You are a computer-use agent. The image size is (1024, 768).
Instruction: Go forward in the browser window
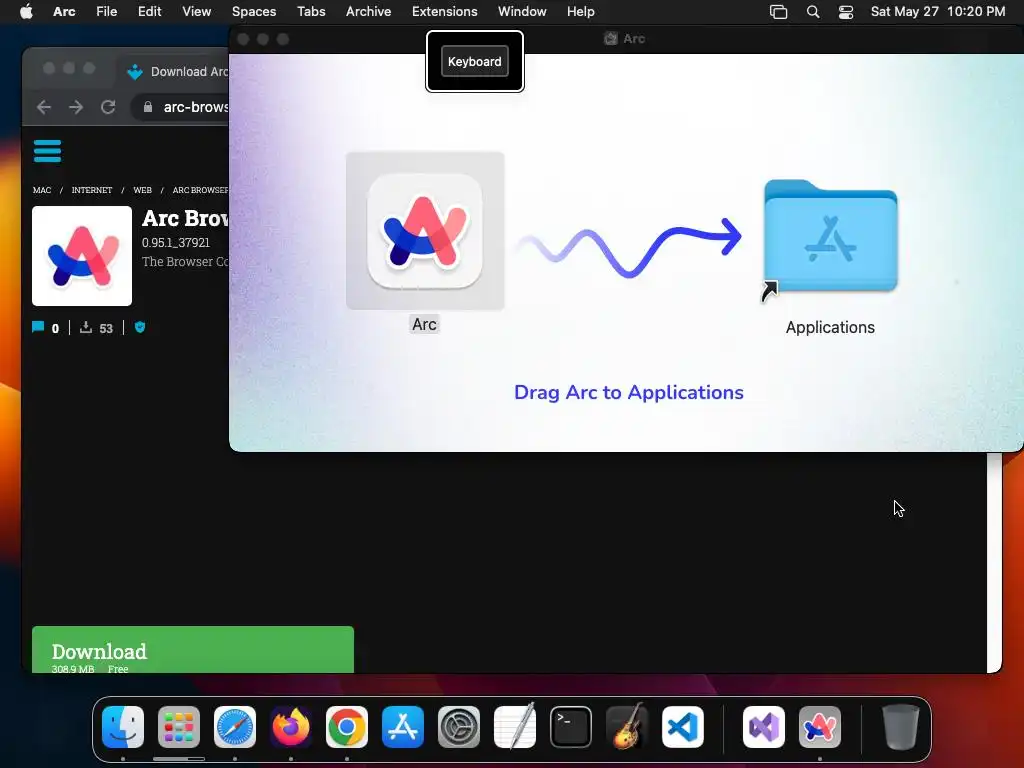click(x=76, y=107)
